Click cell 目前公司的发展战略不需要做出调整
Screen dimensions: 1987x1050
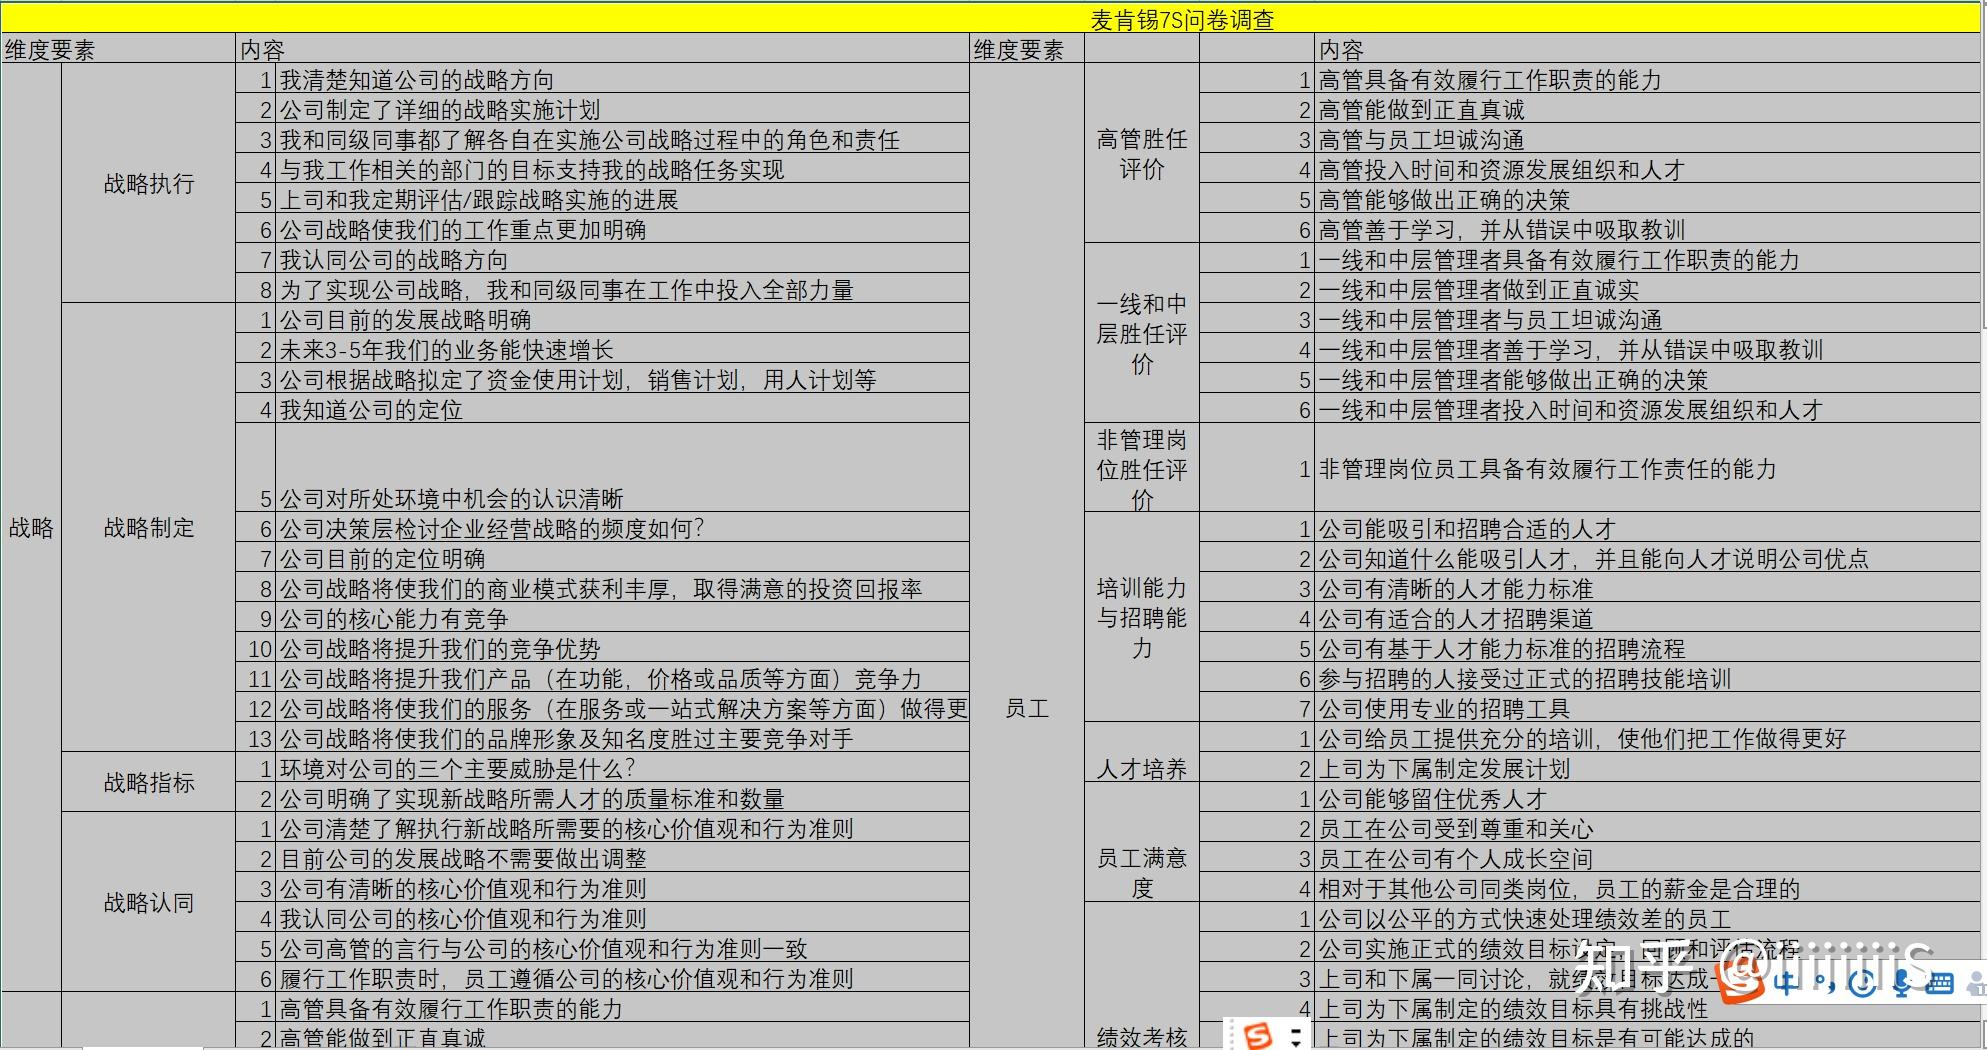(622, 858)
